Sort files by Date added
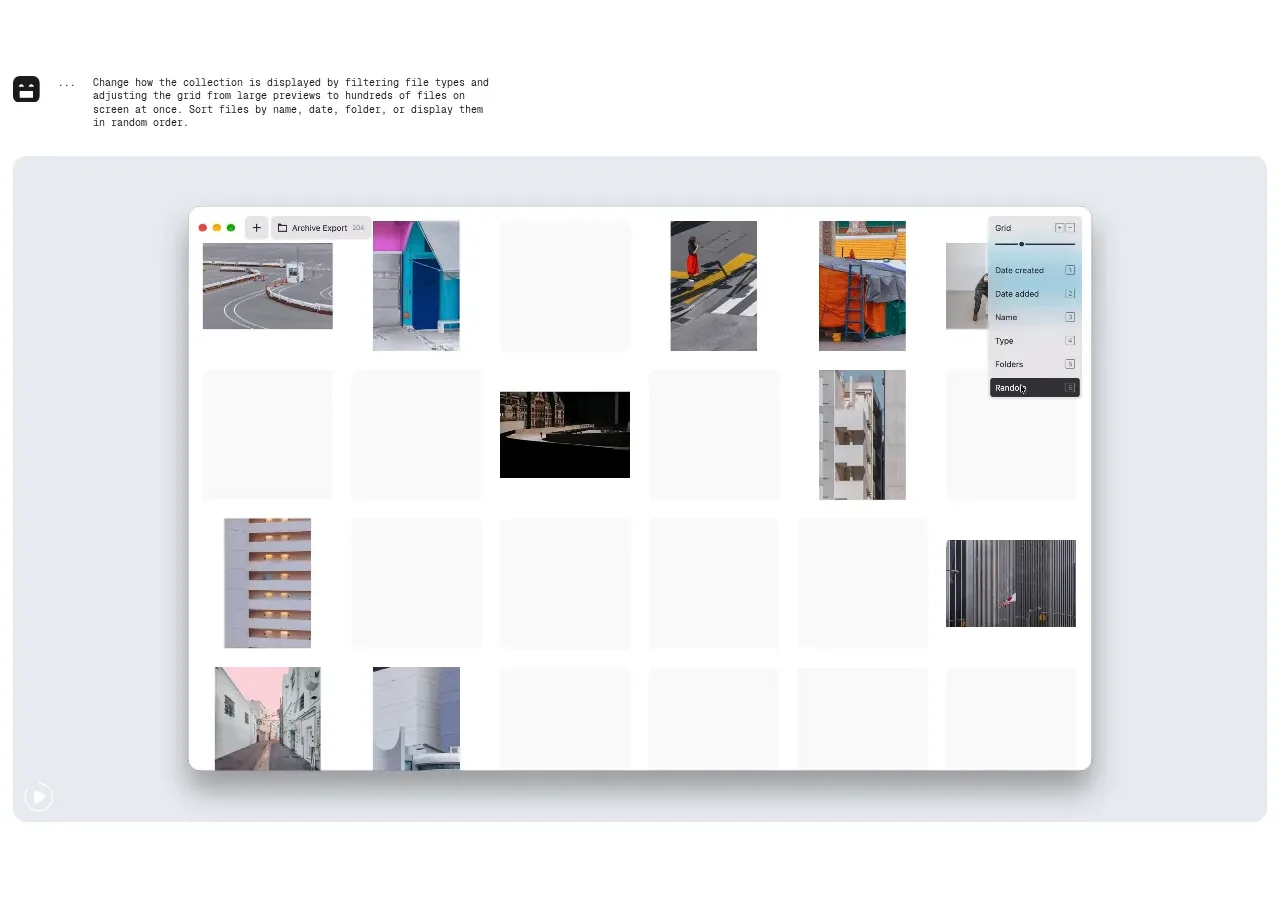This screenshot has width=1280, height=909. coord(1034,294)
